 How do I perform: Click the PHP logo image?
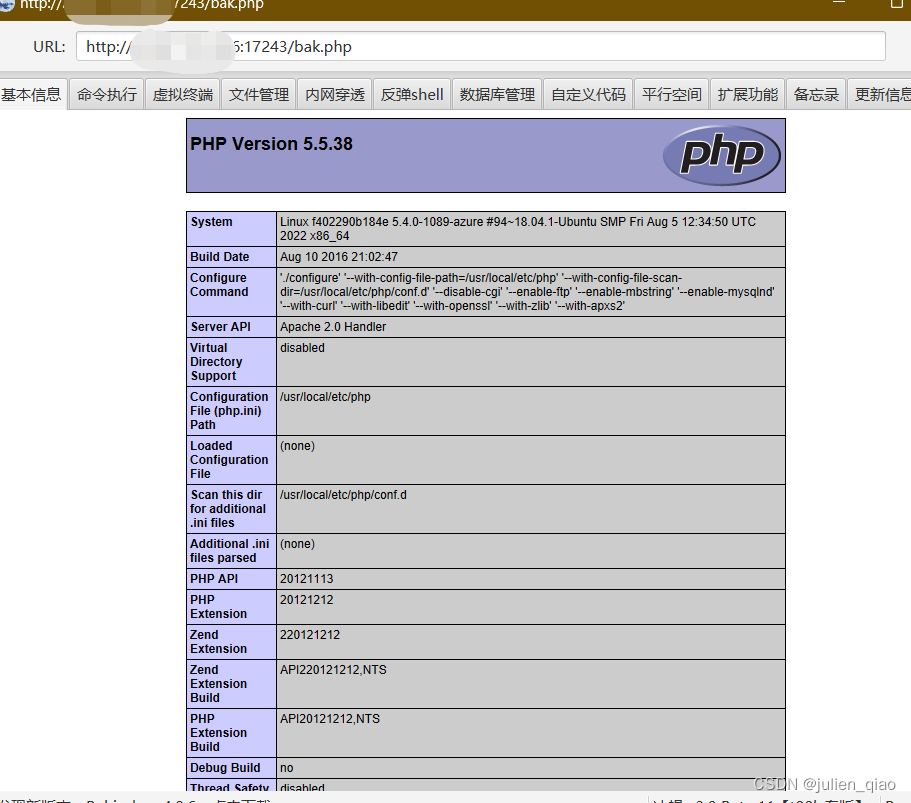point(722,155)
